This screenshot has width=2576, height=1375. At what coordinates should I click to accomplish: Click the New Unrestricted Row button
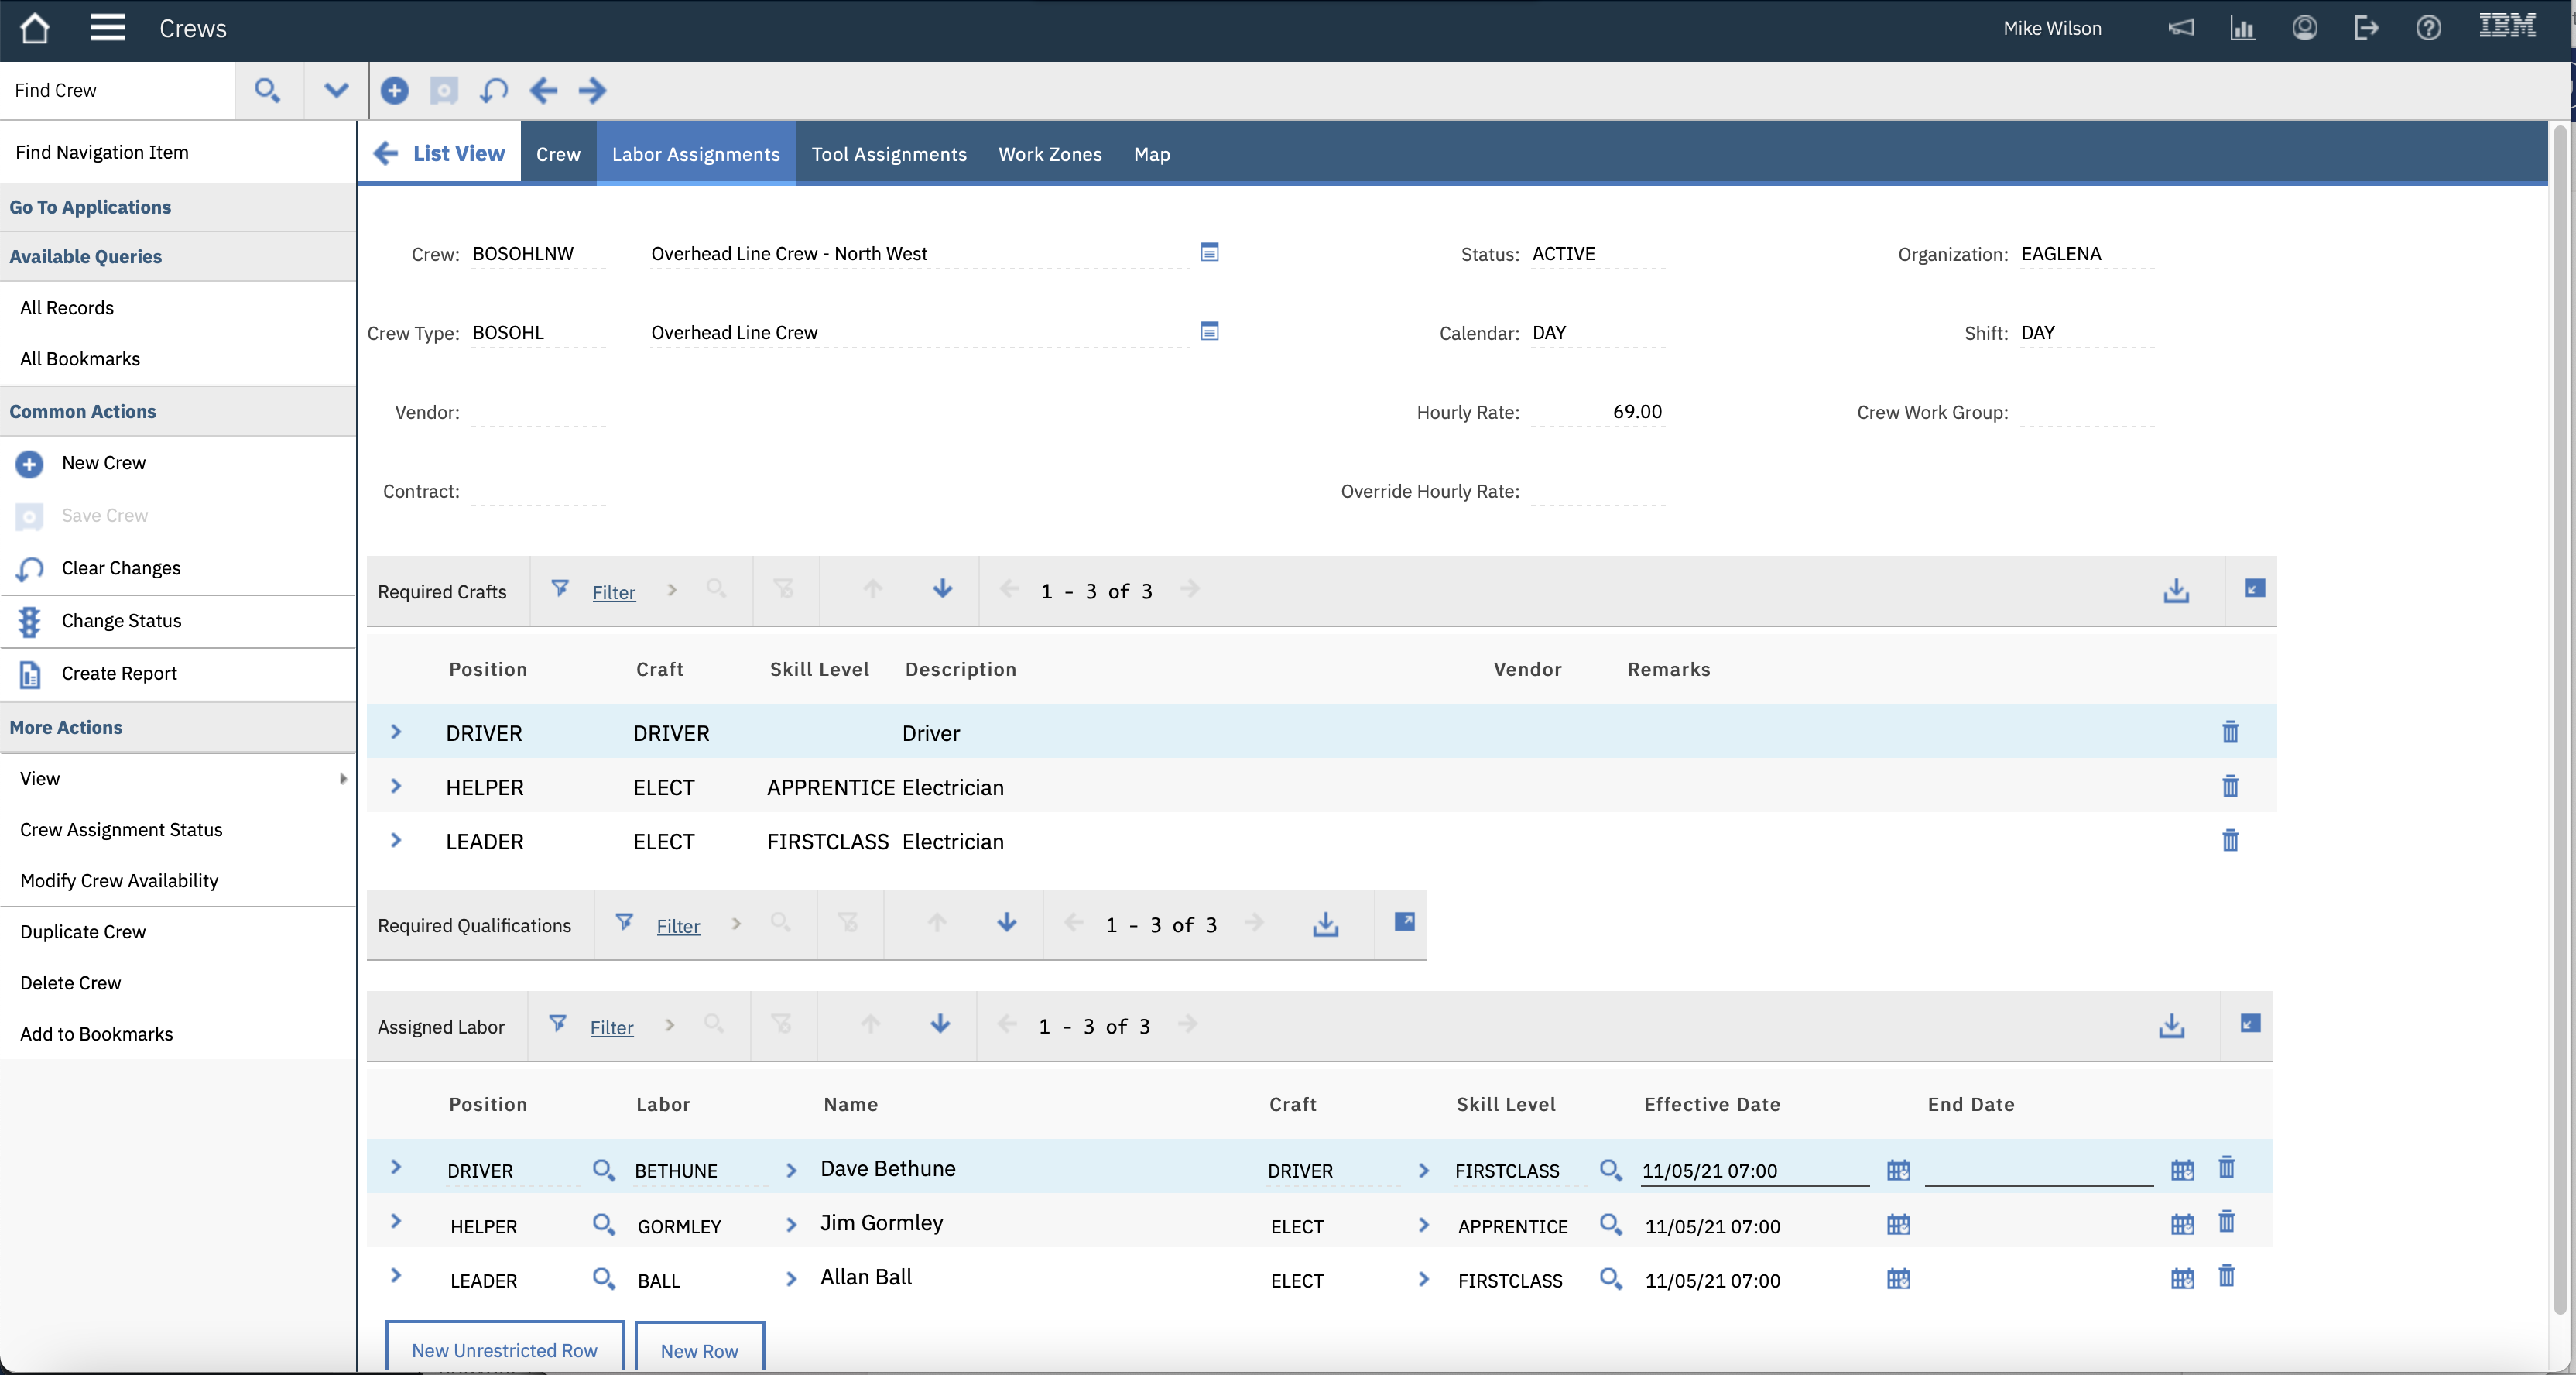coord(504,1350)
